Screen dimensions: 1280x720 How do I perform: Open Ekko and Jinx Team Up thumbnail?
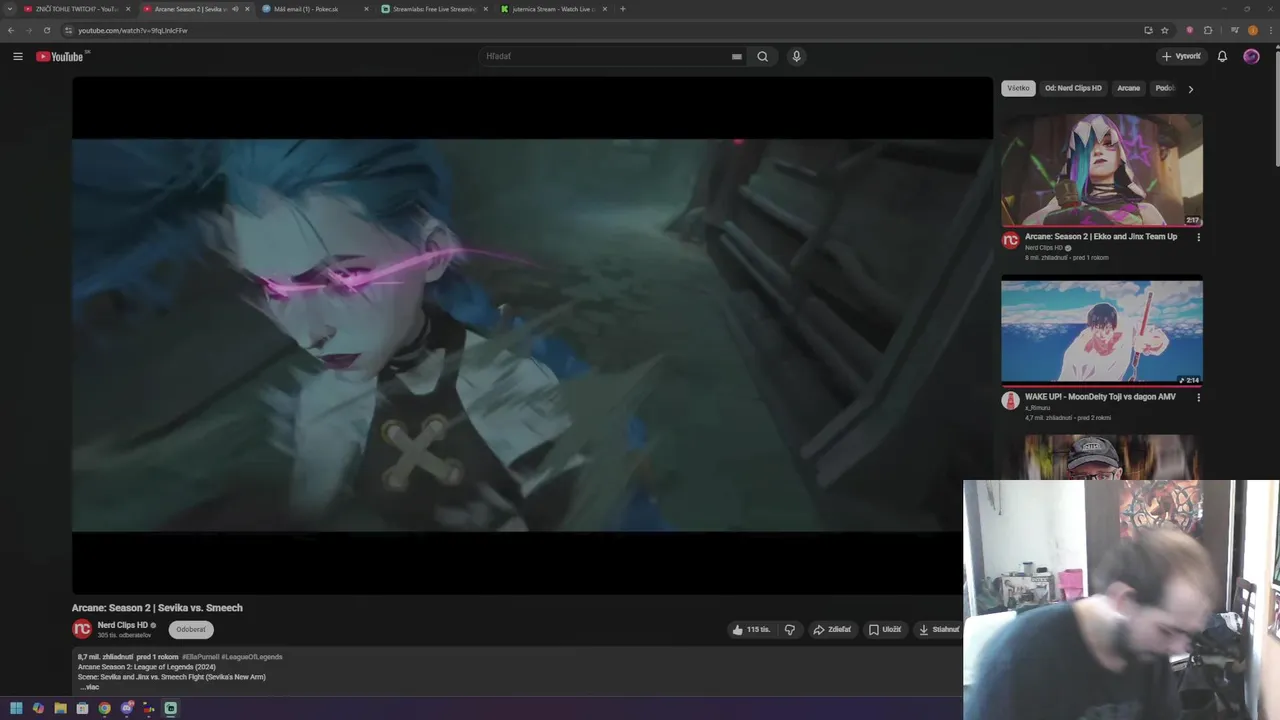pos(1102,170)
